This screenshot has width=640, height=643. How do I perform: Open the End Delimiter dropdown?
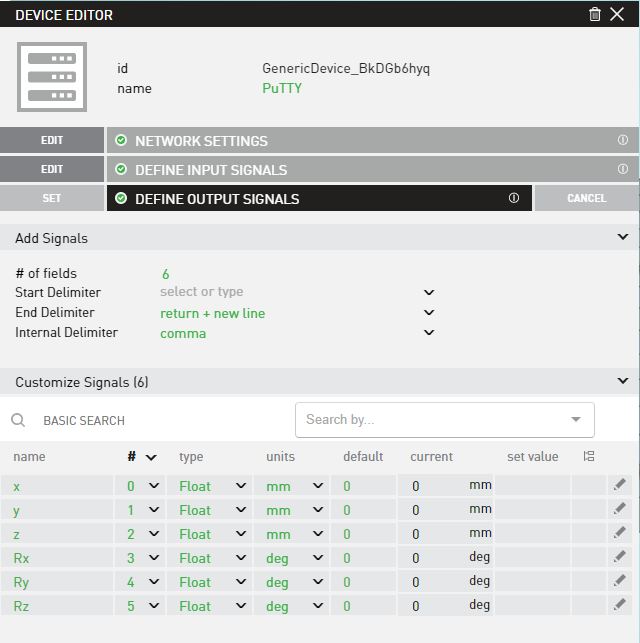point(429,312)
